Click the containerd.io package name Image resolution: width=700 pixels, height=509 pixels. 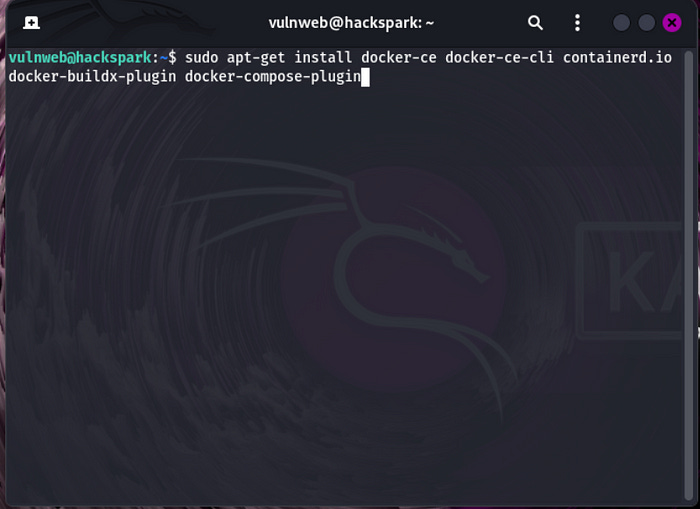click(617, 58)
